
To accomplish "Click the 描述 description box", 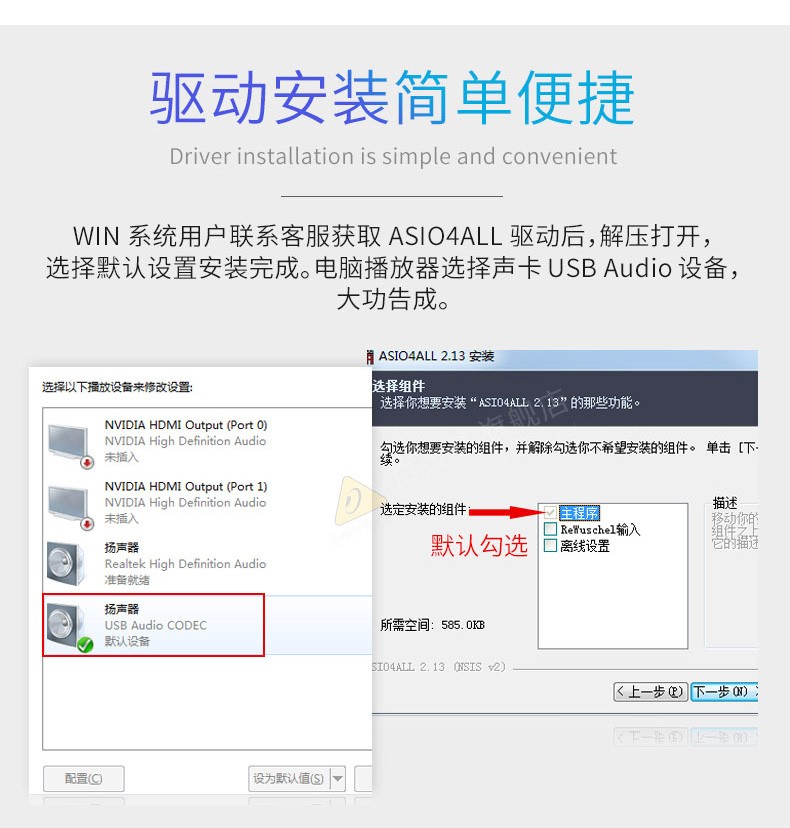I will [x=732, y=576].
